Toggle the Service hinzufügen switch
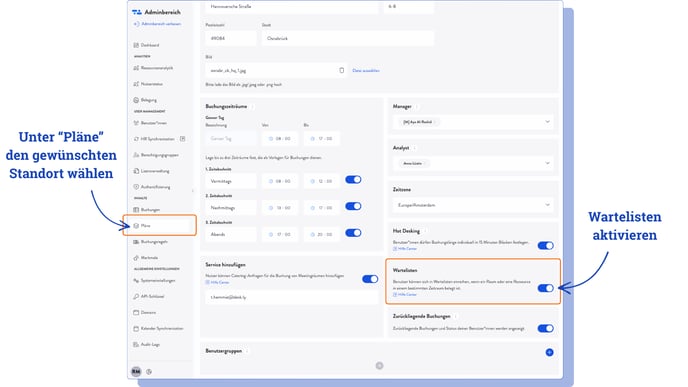 point(370,279)
